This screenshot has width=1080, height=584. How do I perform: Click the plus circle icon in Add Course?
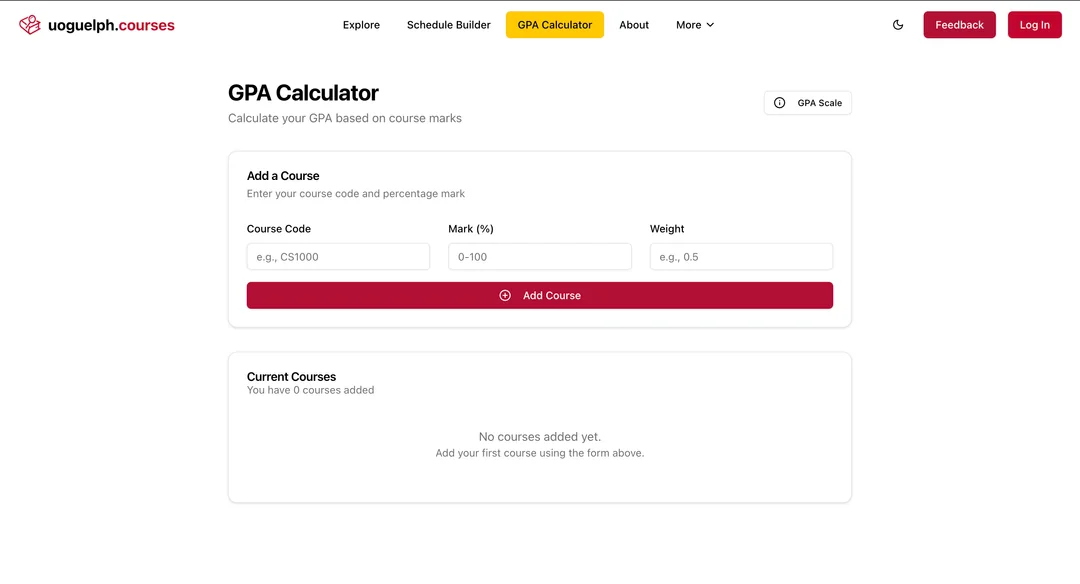click(505, 295)
